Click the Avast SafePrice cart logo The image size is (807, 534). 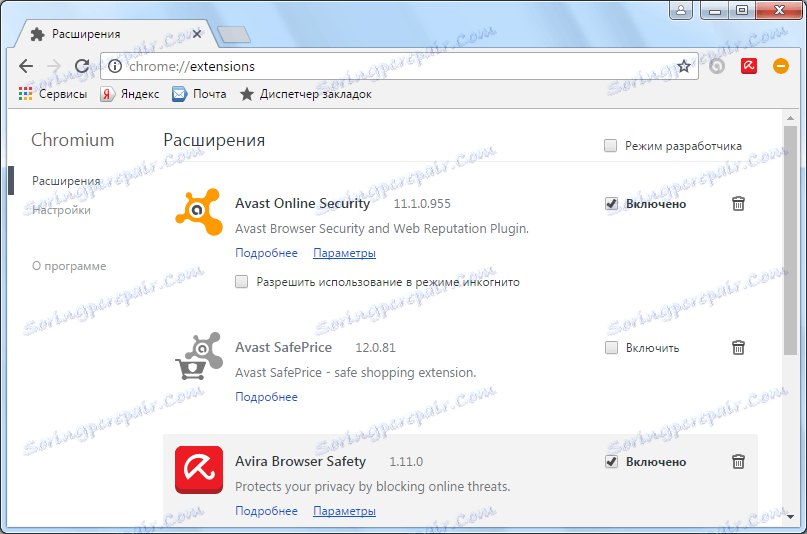point(199,355)
